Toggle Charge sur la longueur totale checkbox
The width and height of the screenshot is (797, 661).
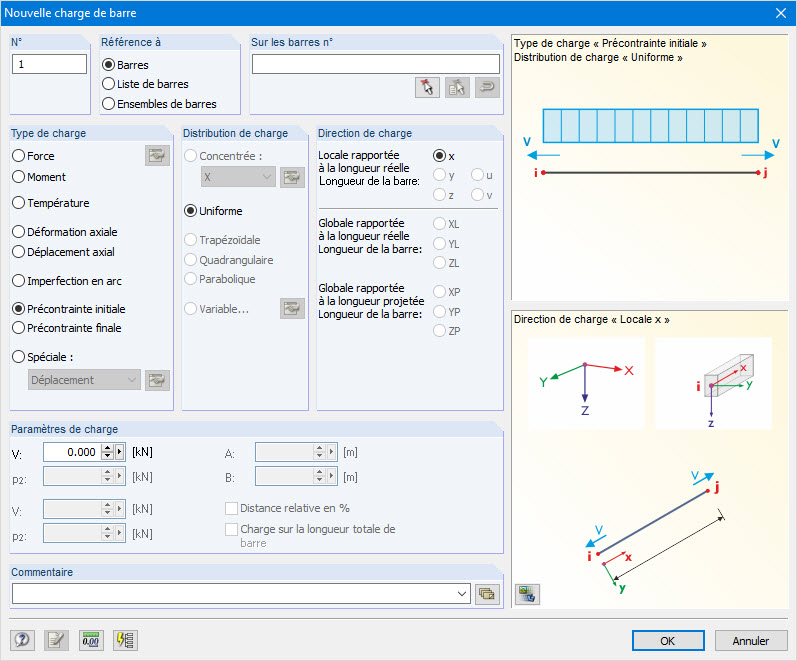coord(231,529)
